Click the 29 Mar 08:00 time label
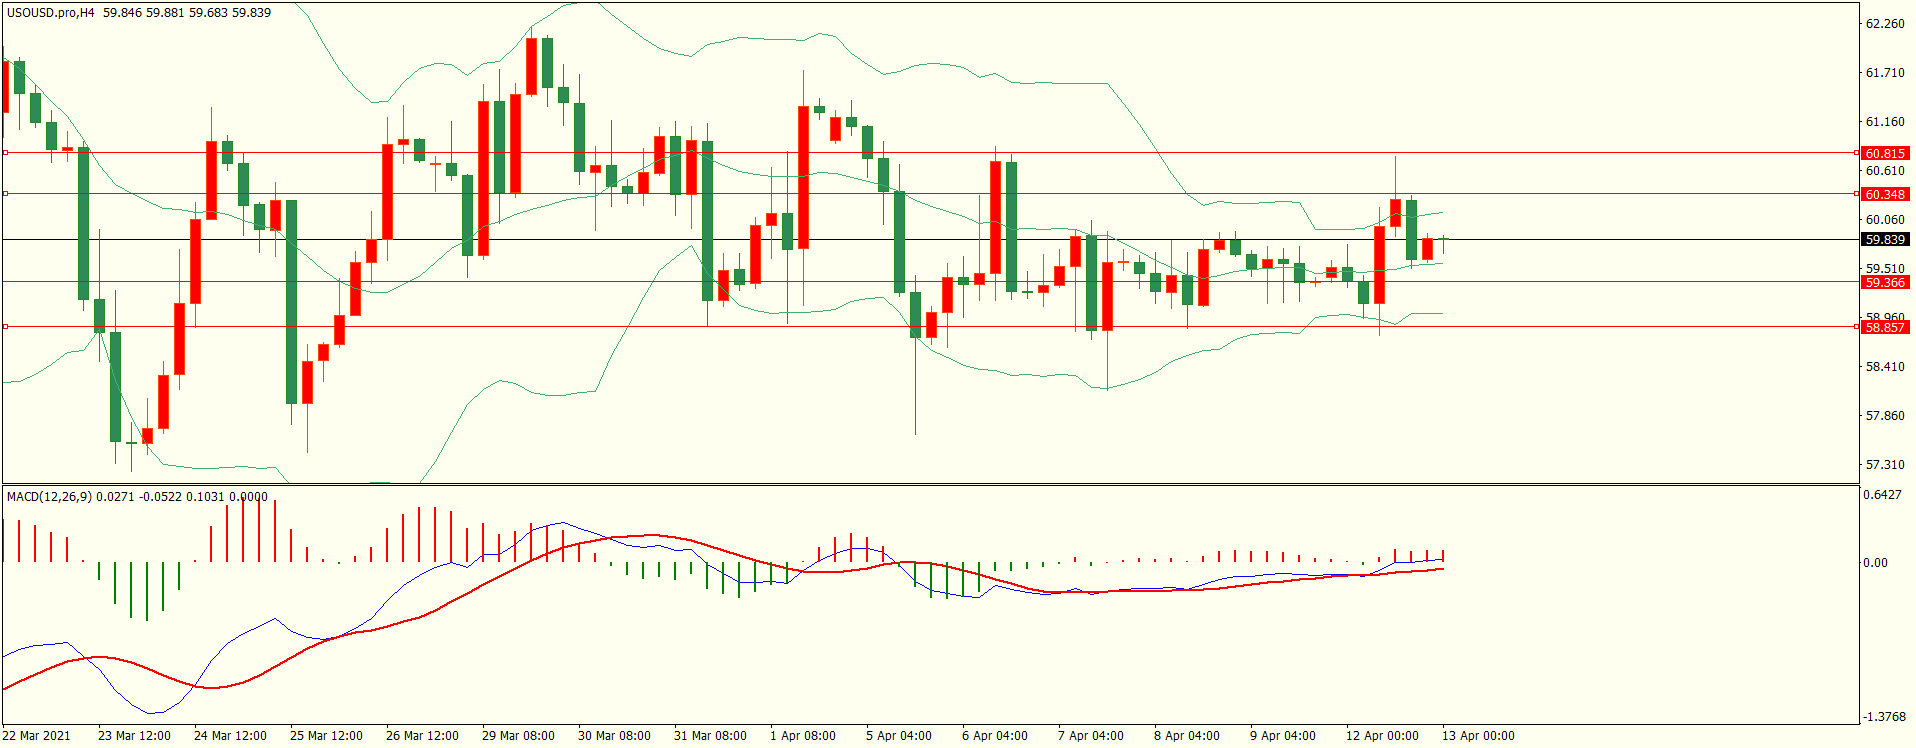The image size is (1916, 748). tap(518, 736)
